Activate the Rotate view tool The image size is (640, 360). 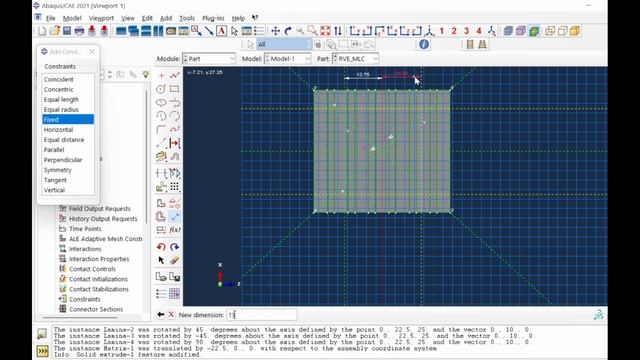pos(288,31)
